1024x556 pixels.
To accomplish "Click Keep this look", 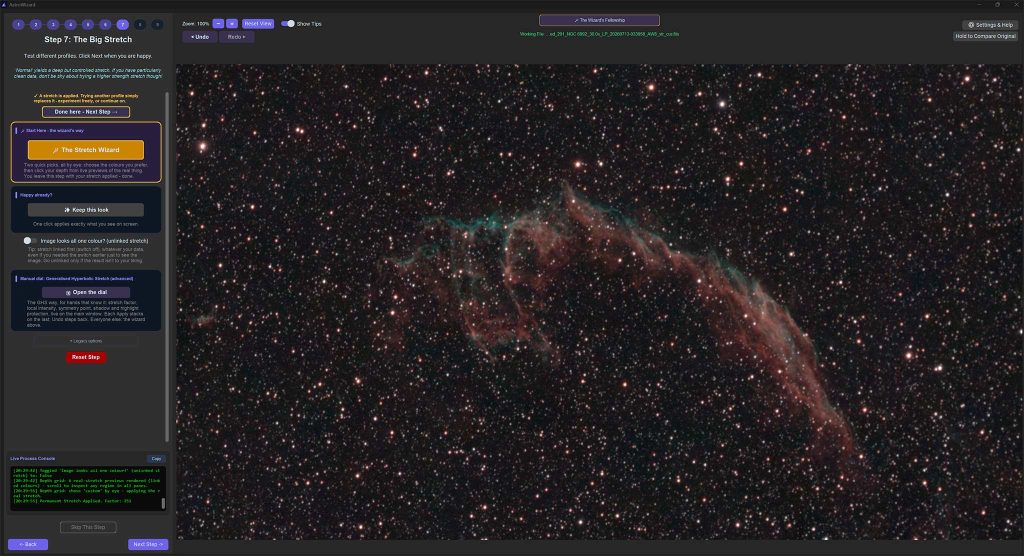I will coord(86,210).
